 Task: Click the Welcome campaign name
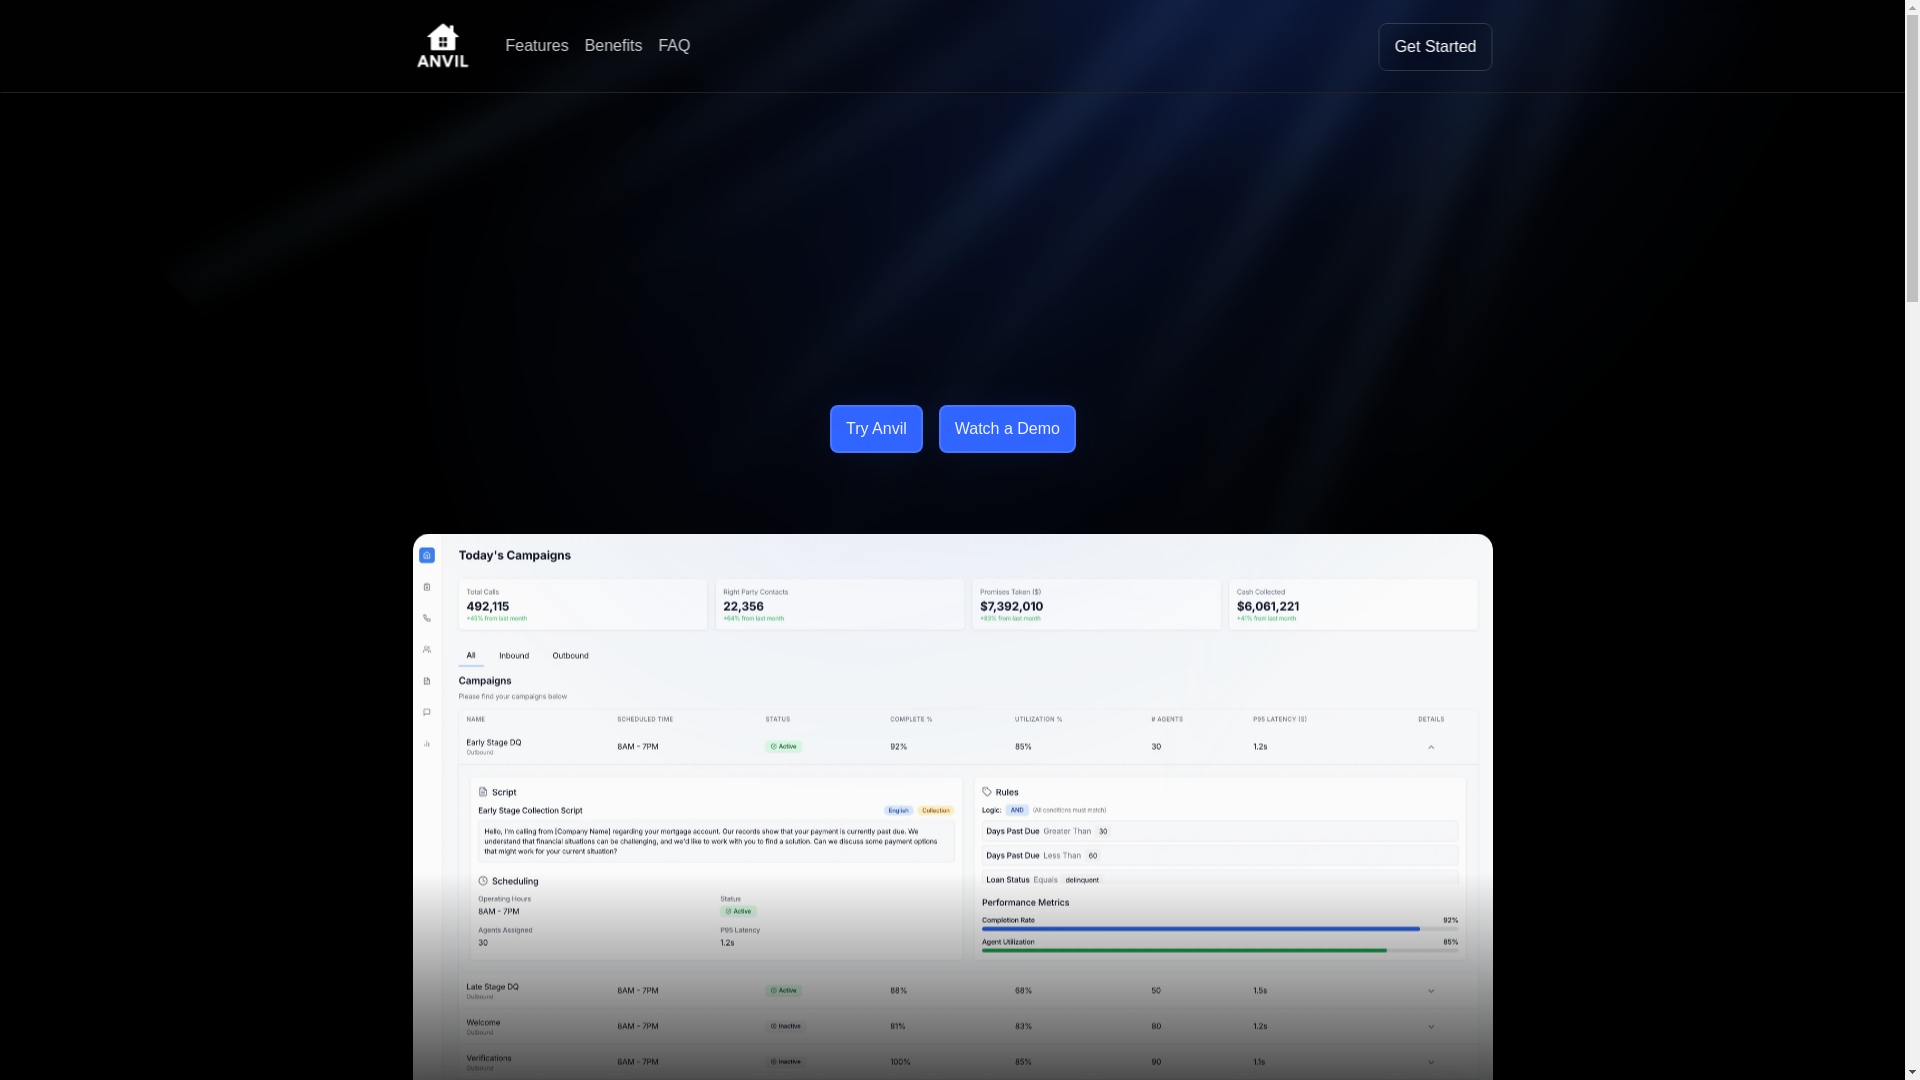click(483, 1023)
